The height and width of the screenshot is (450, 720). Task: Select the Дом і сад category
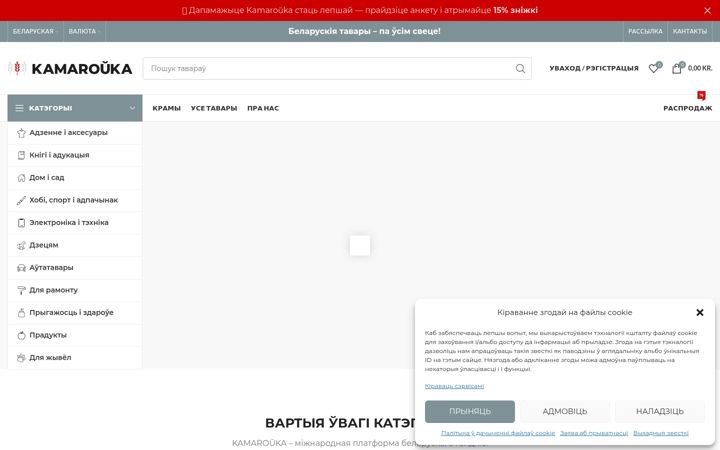(x=75, y=178)
